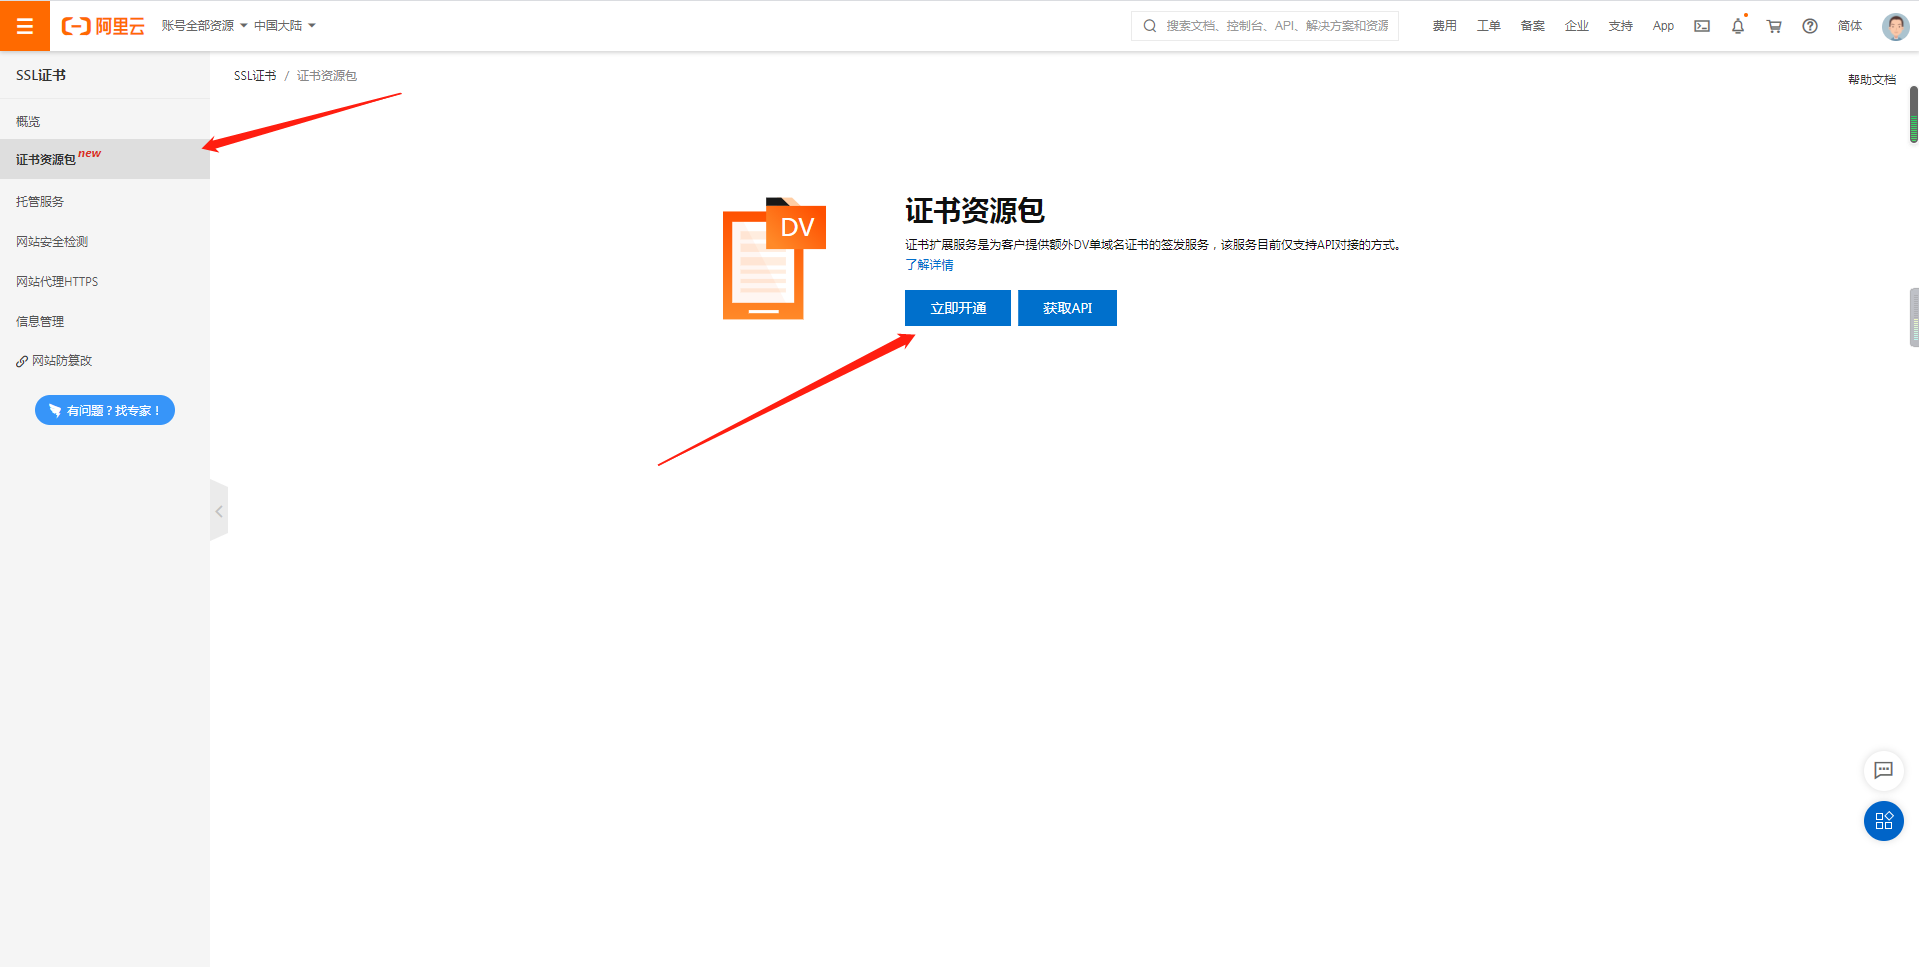Viewport: 1919px width, 967px height.
Task: Click the help question mark icon
Action: click(x=1809, y=26)
